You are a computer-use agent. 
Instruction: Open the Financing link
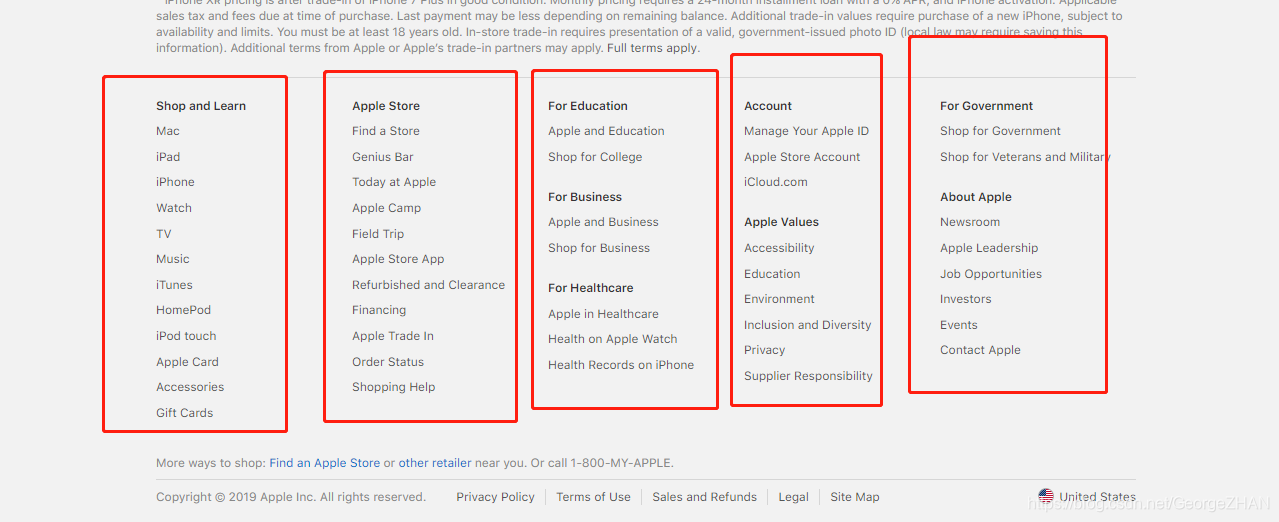coord(379,310)
